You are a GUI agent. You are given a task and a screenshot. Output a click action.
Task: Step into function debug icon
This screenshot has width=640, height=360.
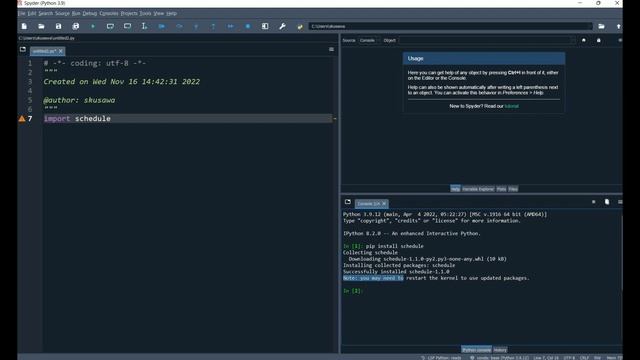196,26
